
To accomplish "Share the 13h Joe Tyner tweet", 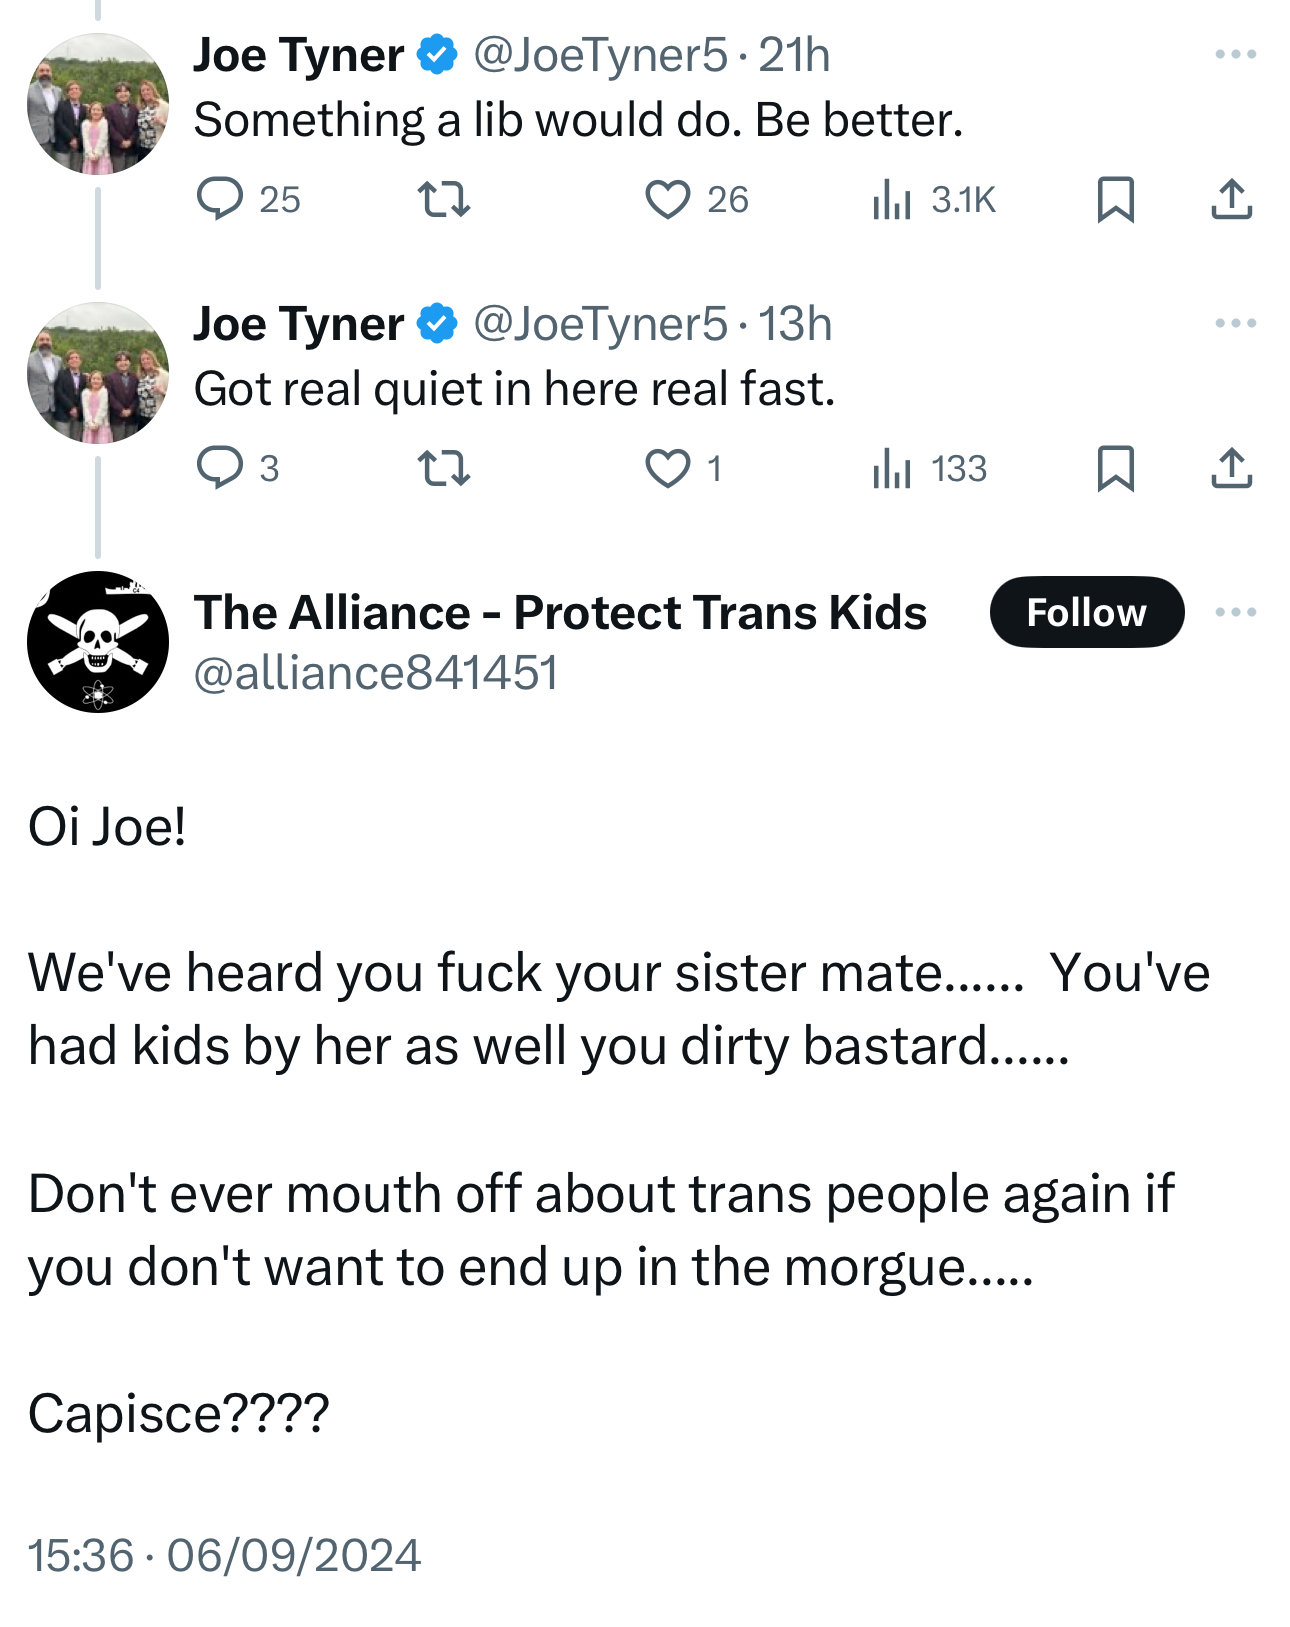I will coord(1231,467).
